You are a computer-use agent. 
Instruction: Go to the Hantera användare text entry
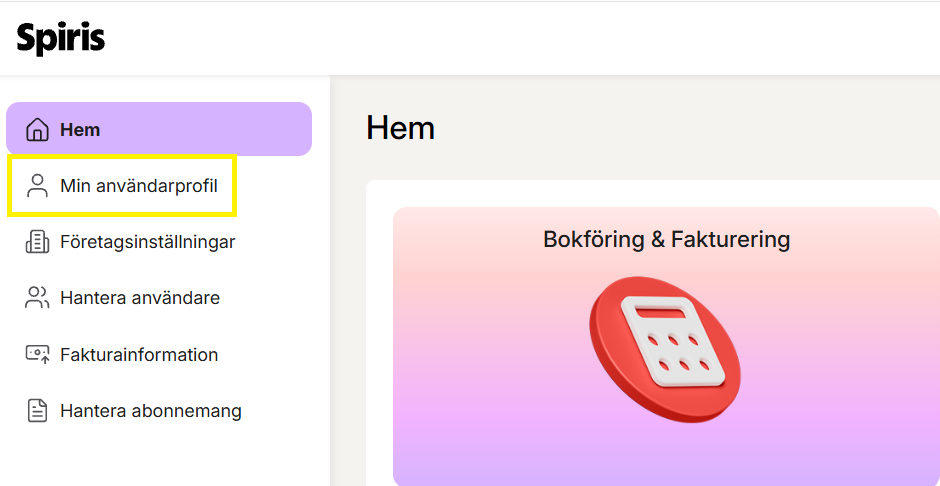point(140,298)
